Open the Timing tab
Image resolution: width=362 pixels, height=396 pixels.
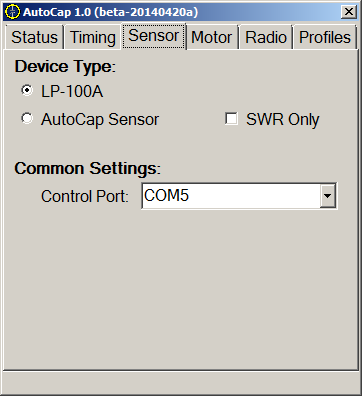click(93, 37)
